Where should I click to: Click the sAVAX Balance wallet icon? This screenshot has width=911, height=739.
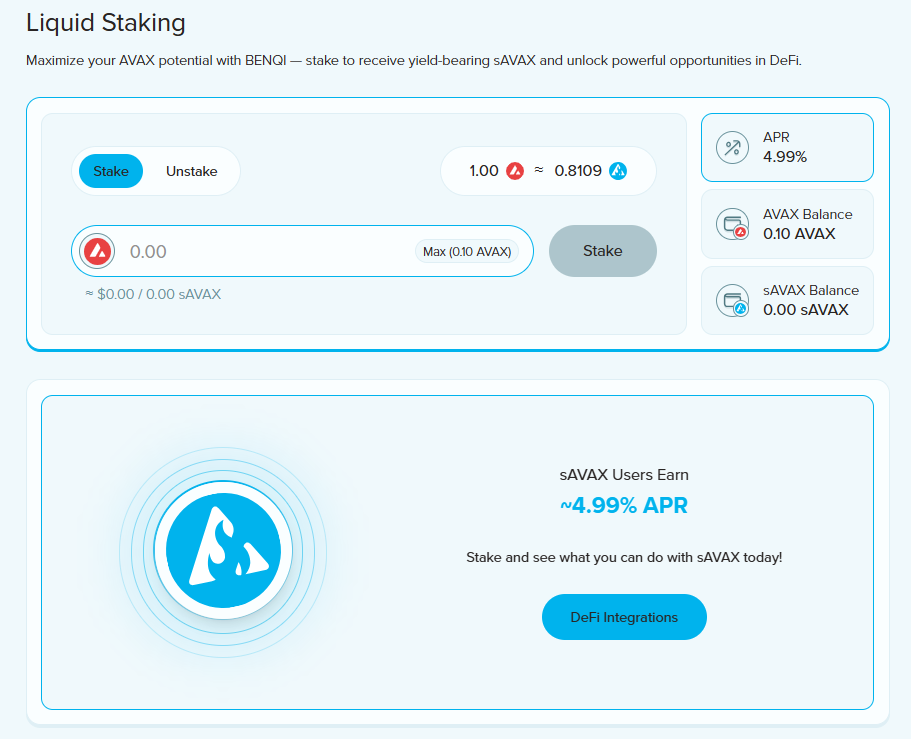pyautogui.click(x=733, y=300)
